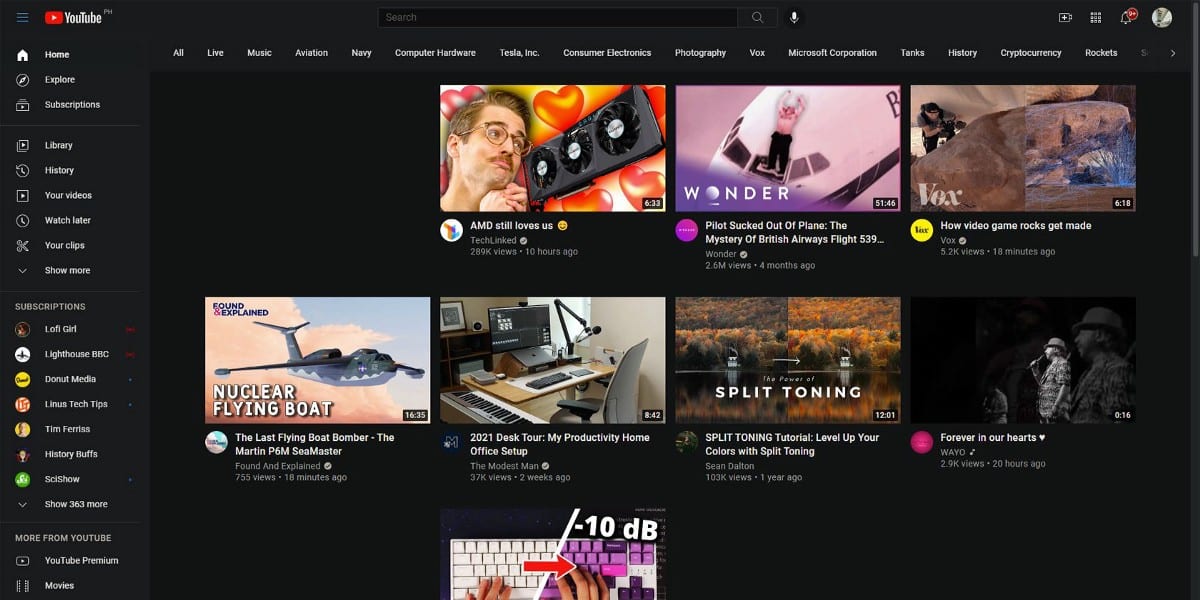Click TechLinked channel avatar
Image resolution: width=1200 pixels, height=600 pixels.
pos(452,230)
